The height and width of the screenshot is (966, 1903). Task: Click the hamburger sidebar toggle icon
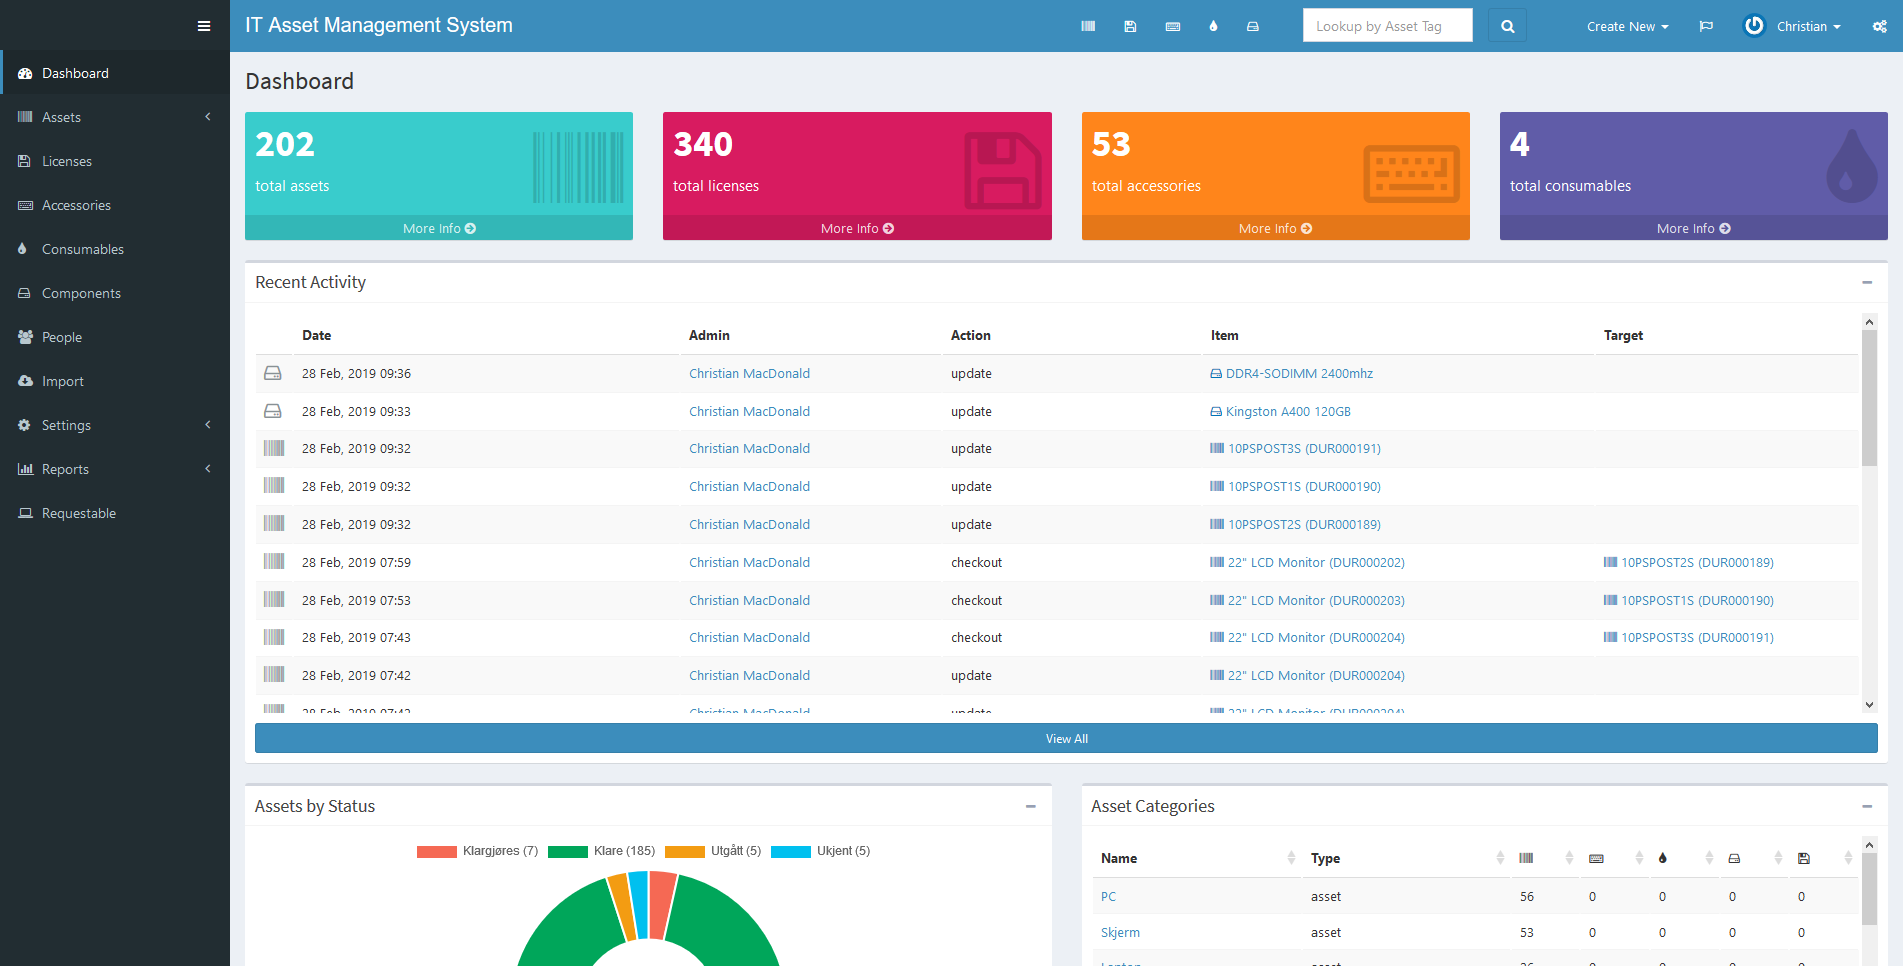pos(204,26)
